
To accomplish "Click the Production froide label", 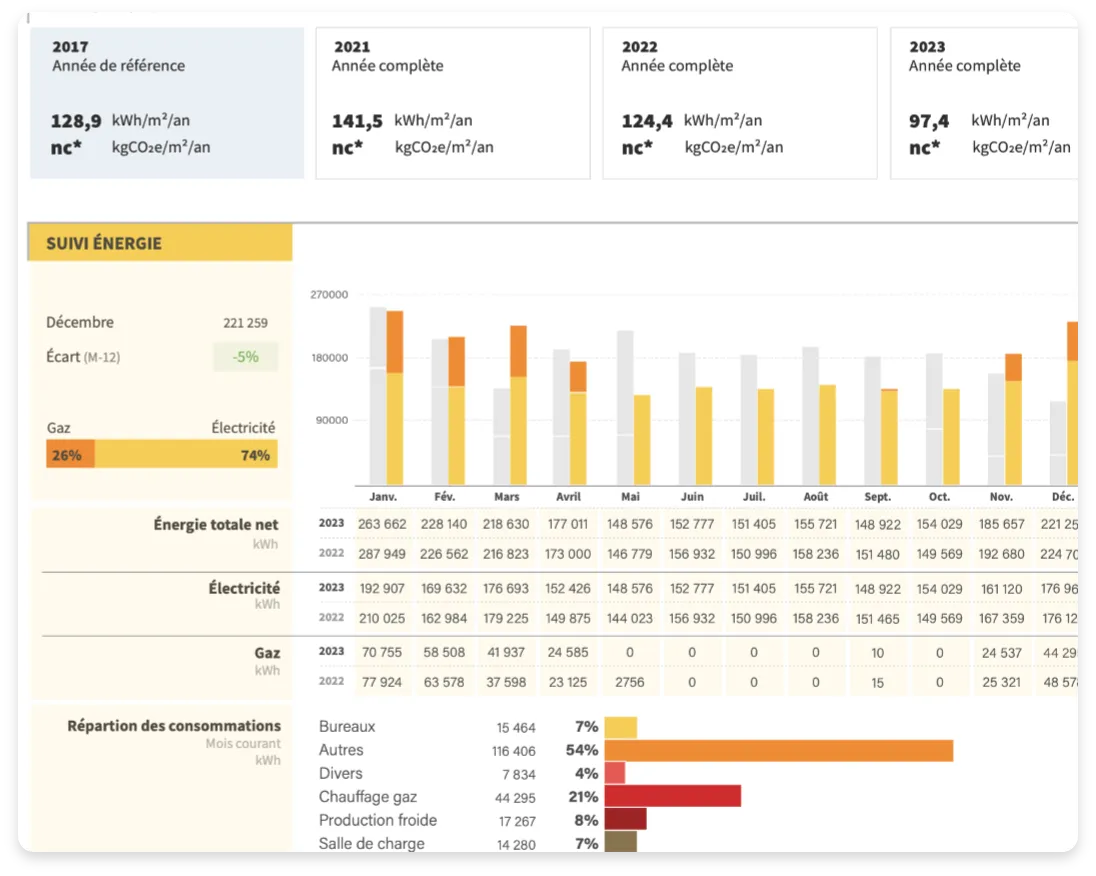I will [x=378, y=820].
